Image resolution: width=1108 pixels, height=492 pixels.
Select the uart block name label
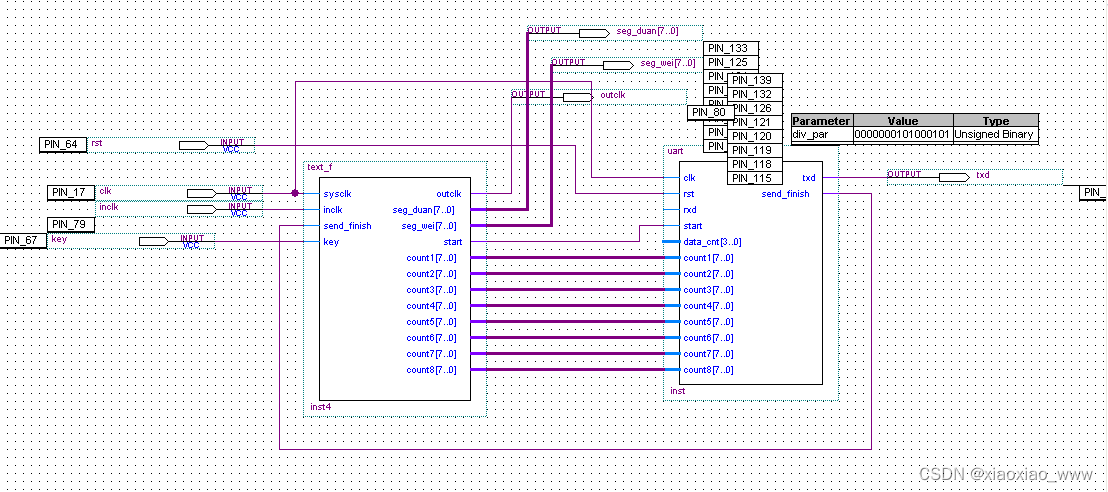(675, 151)
